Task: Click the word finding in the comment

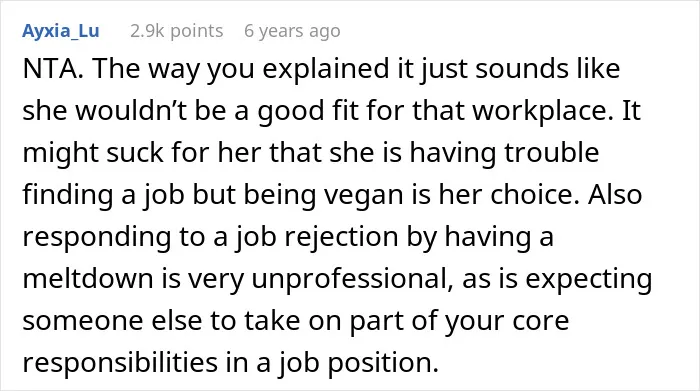Action: point(67,195)
